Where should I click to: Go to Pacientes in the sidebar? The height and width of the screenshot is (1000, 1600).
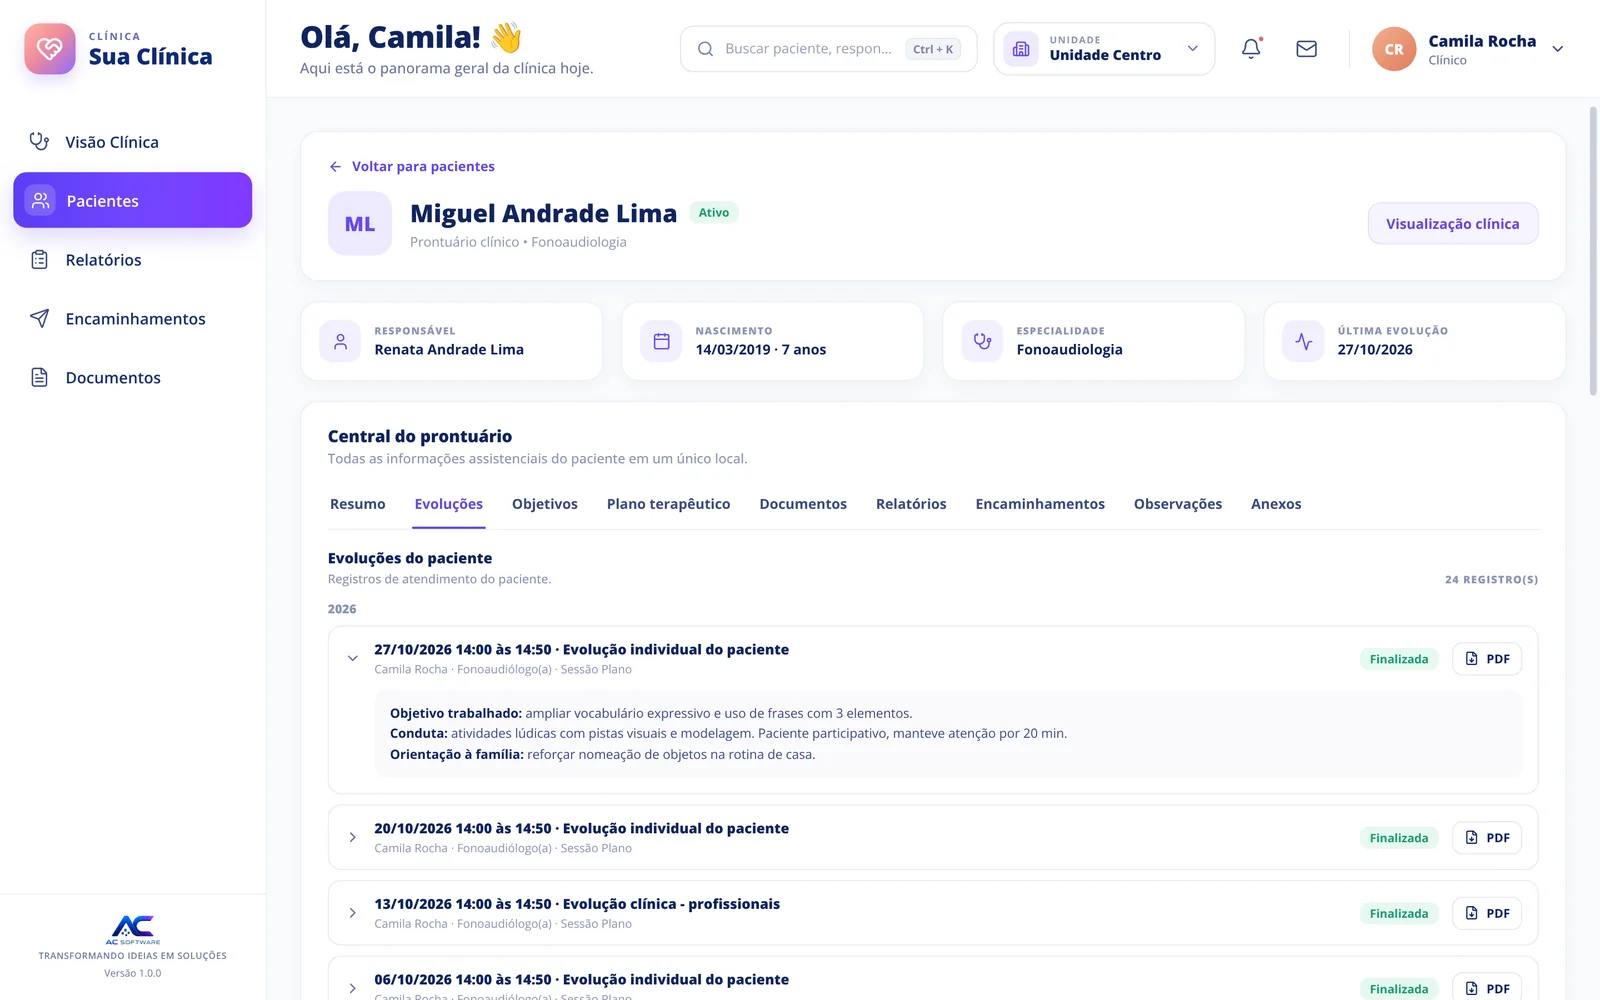click(x=133, y=200)
